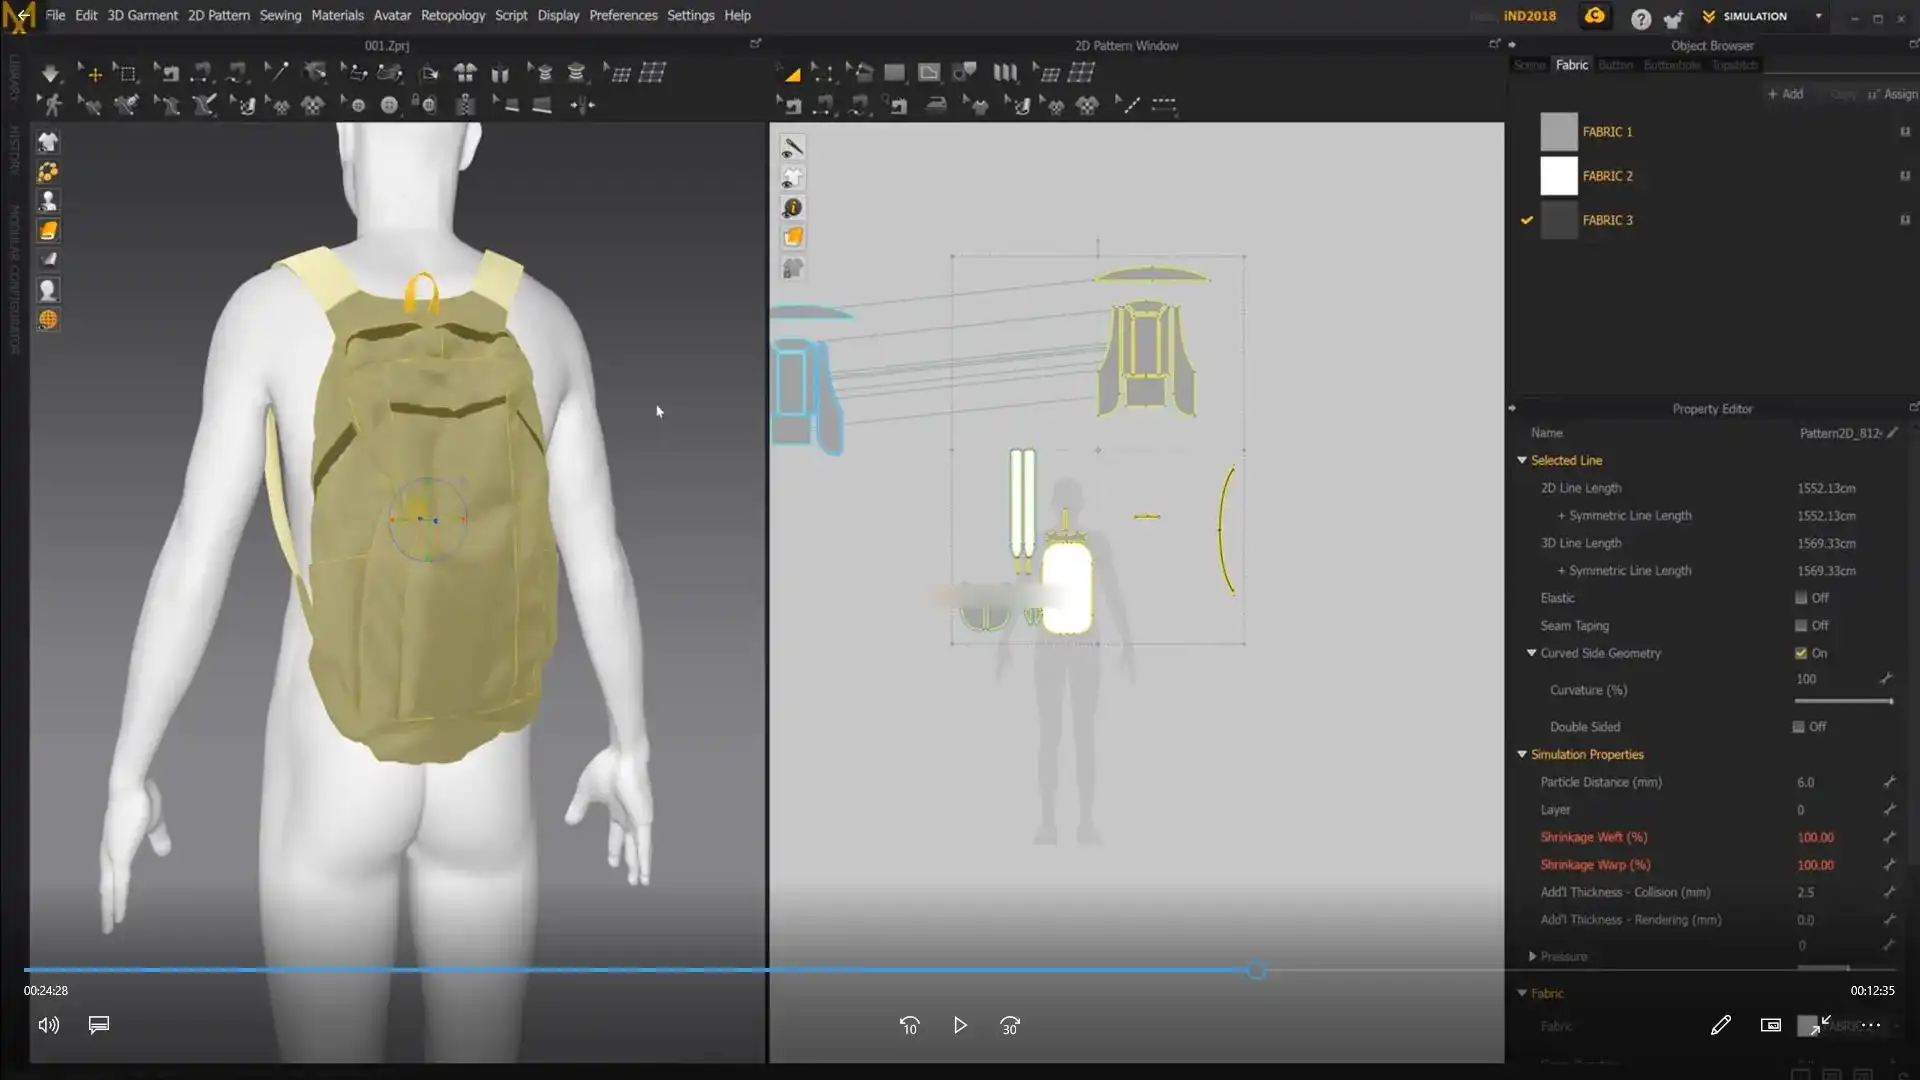Mute the video volume speaker icon
The height and width of the screenshot is (1080, 1920).
coord(48,1025)
